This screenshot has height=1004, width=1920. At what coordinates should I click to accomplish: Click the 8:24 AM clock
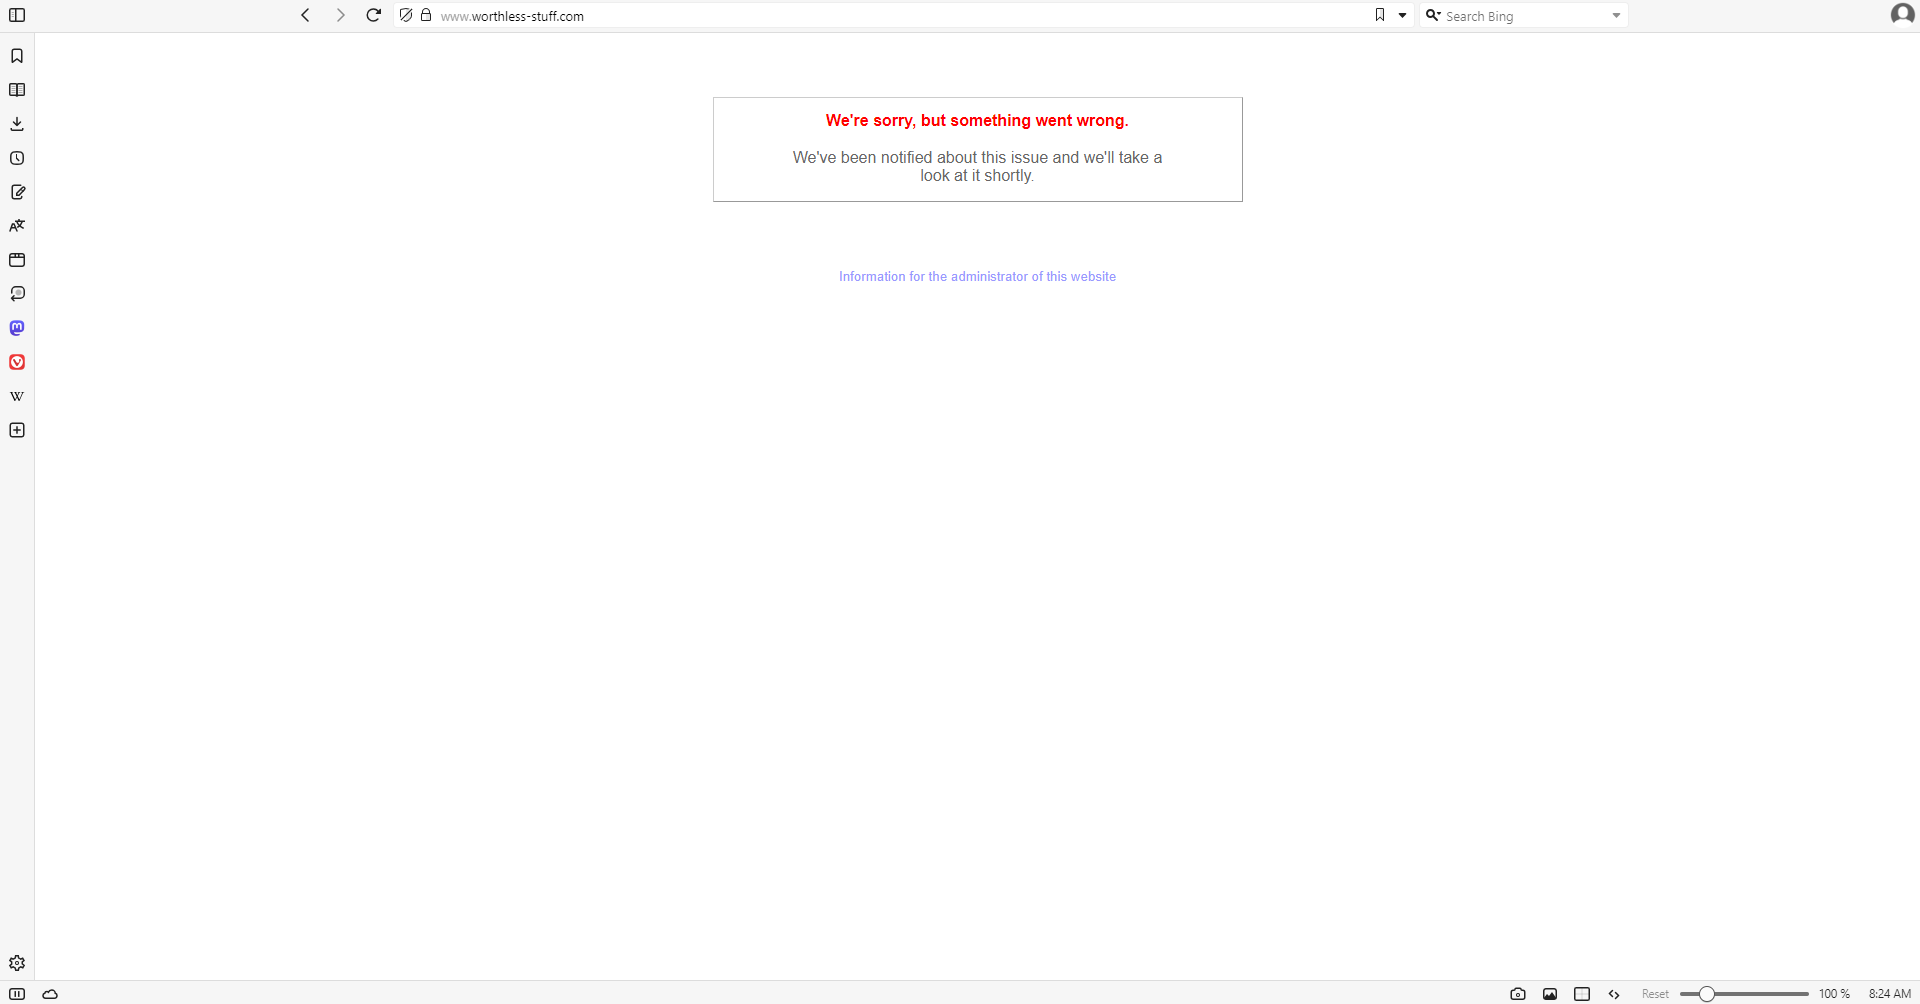tap(1890, 994)
